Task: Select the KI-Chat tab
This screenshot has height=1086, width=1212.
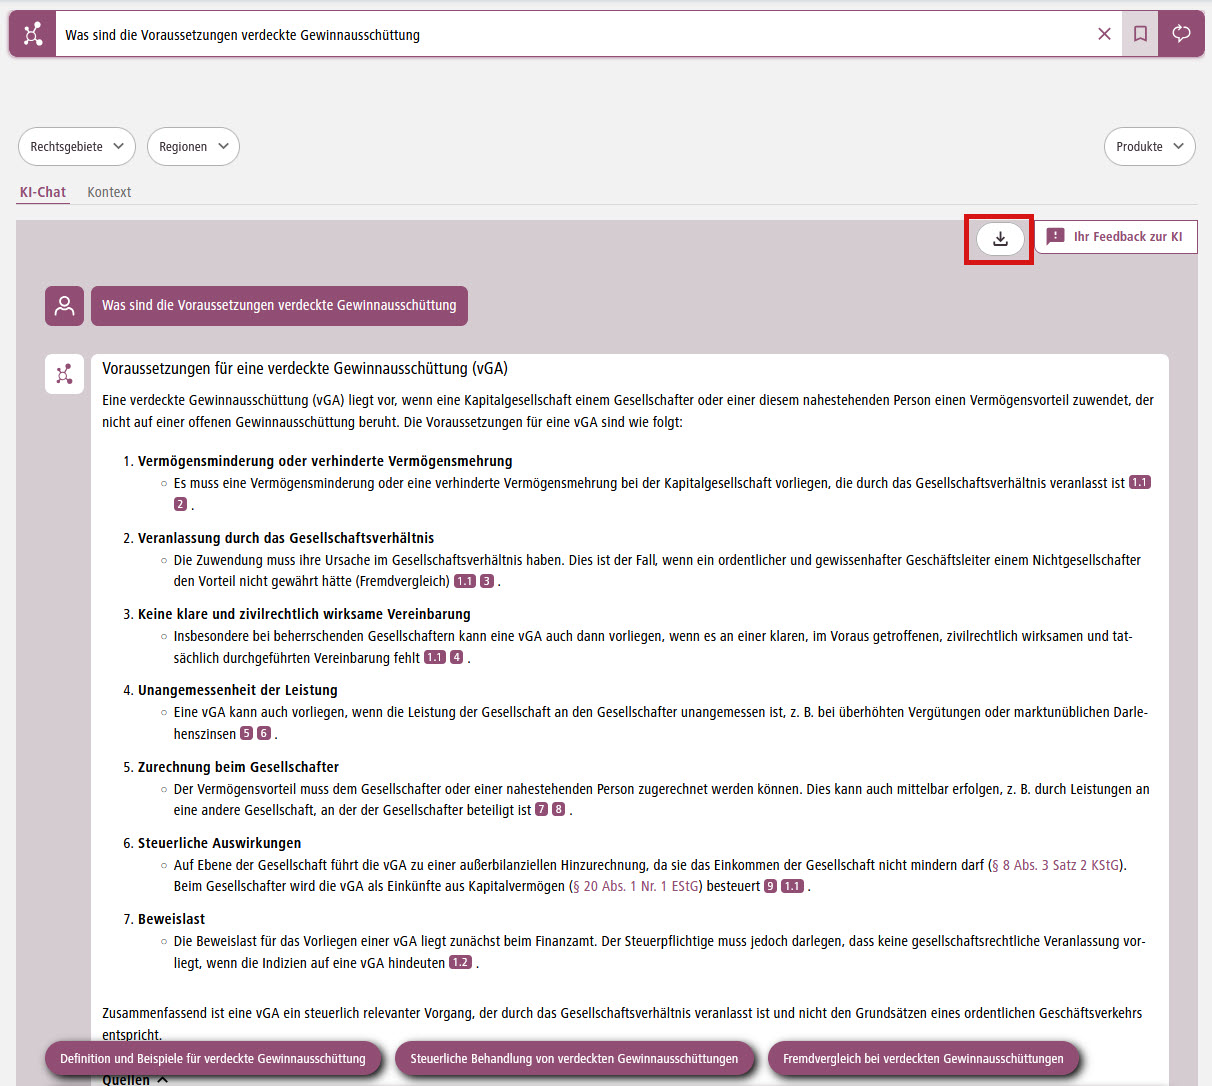Action: pyautogui.click(x=43, y=192)
